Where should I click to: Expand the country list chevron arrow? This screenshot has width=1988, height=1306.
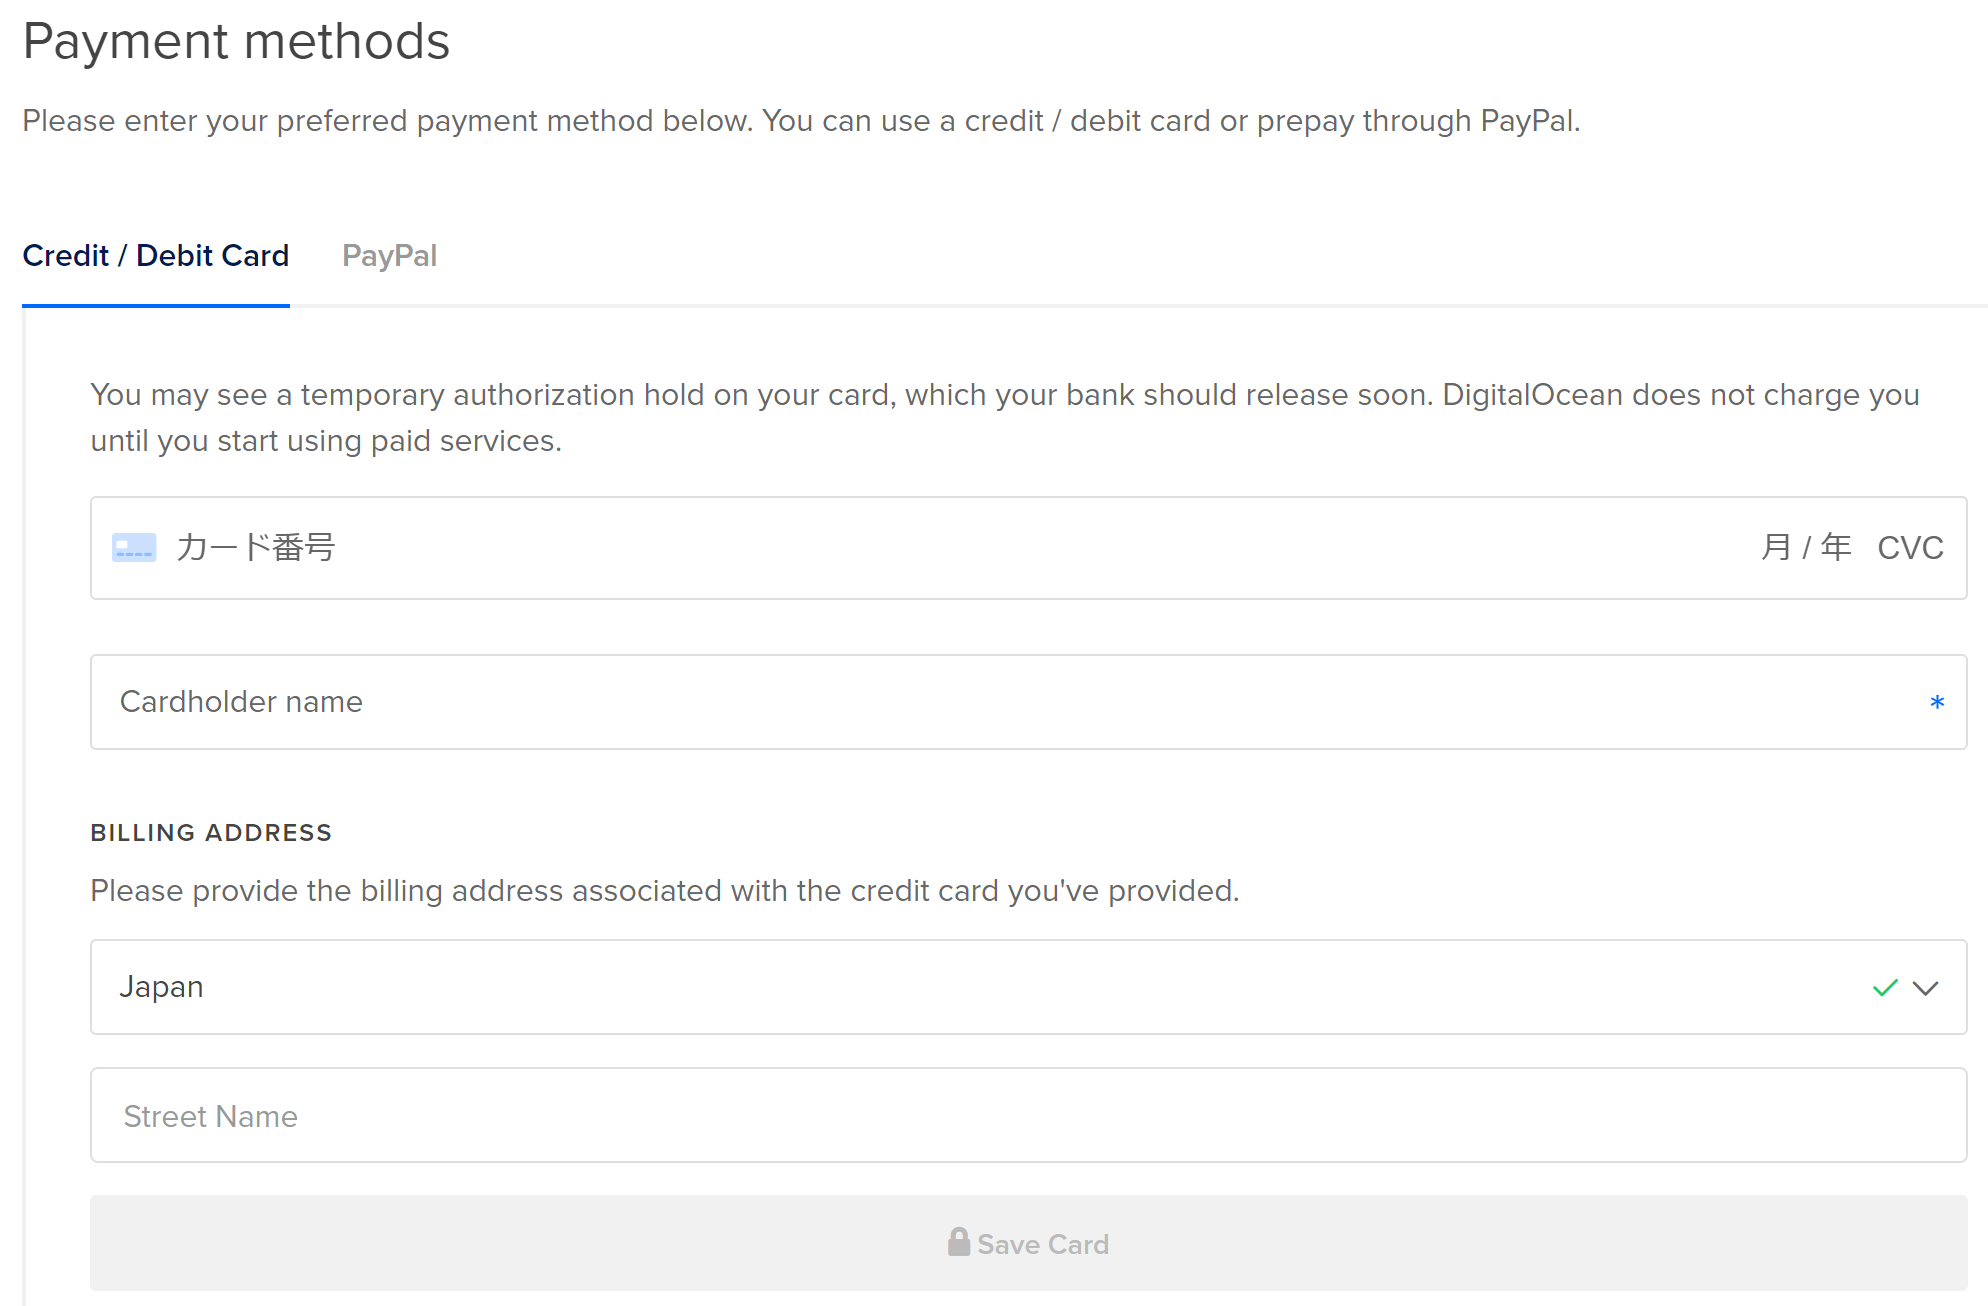tap(1925, 988)
